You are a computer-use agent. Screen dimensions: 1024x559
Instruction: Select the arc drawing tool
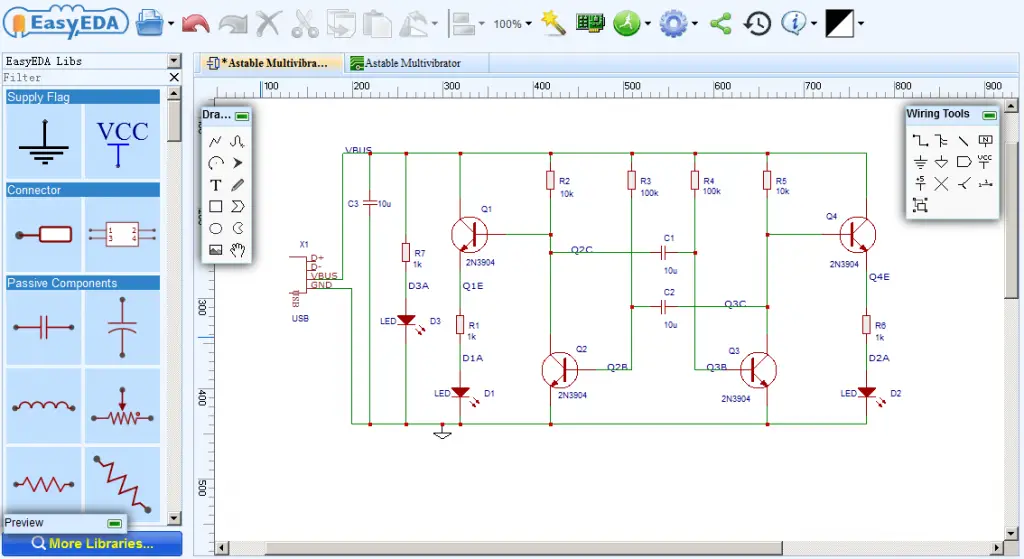(216, 163)
